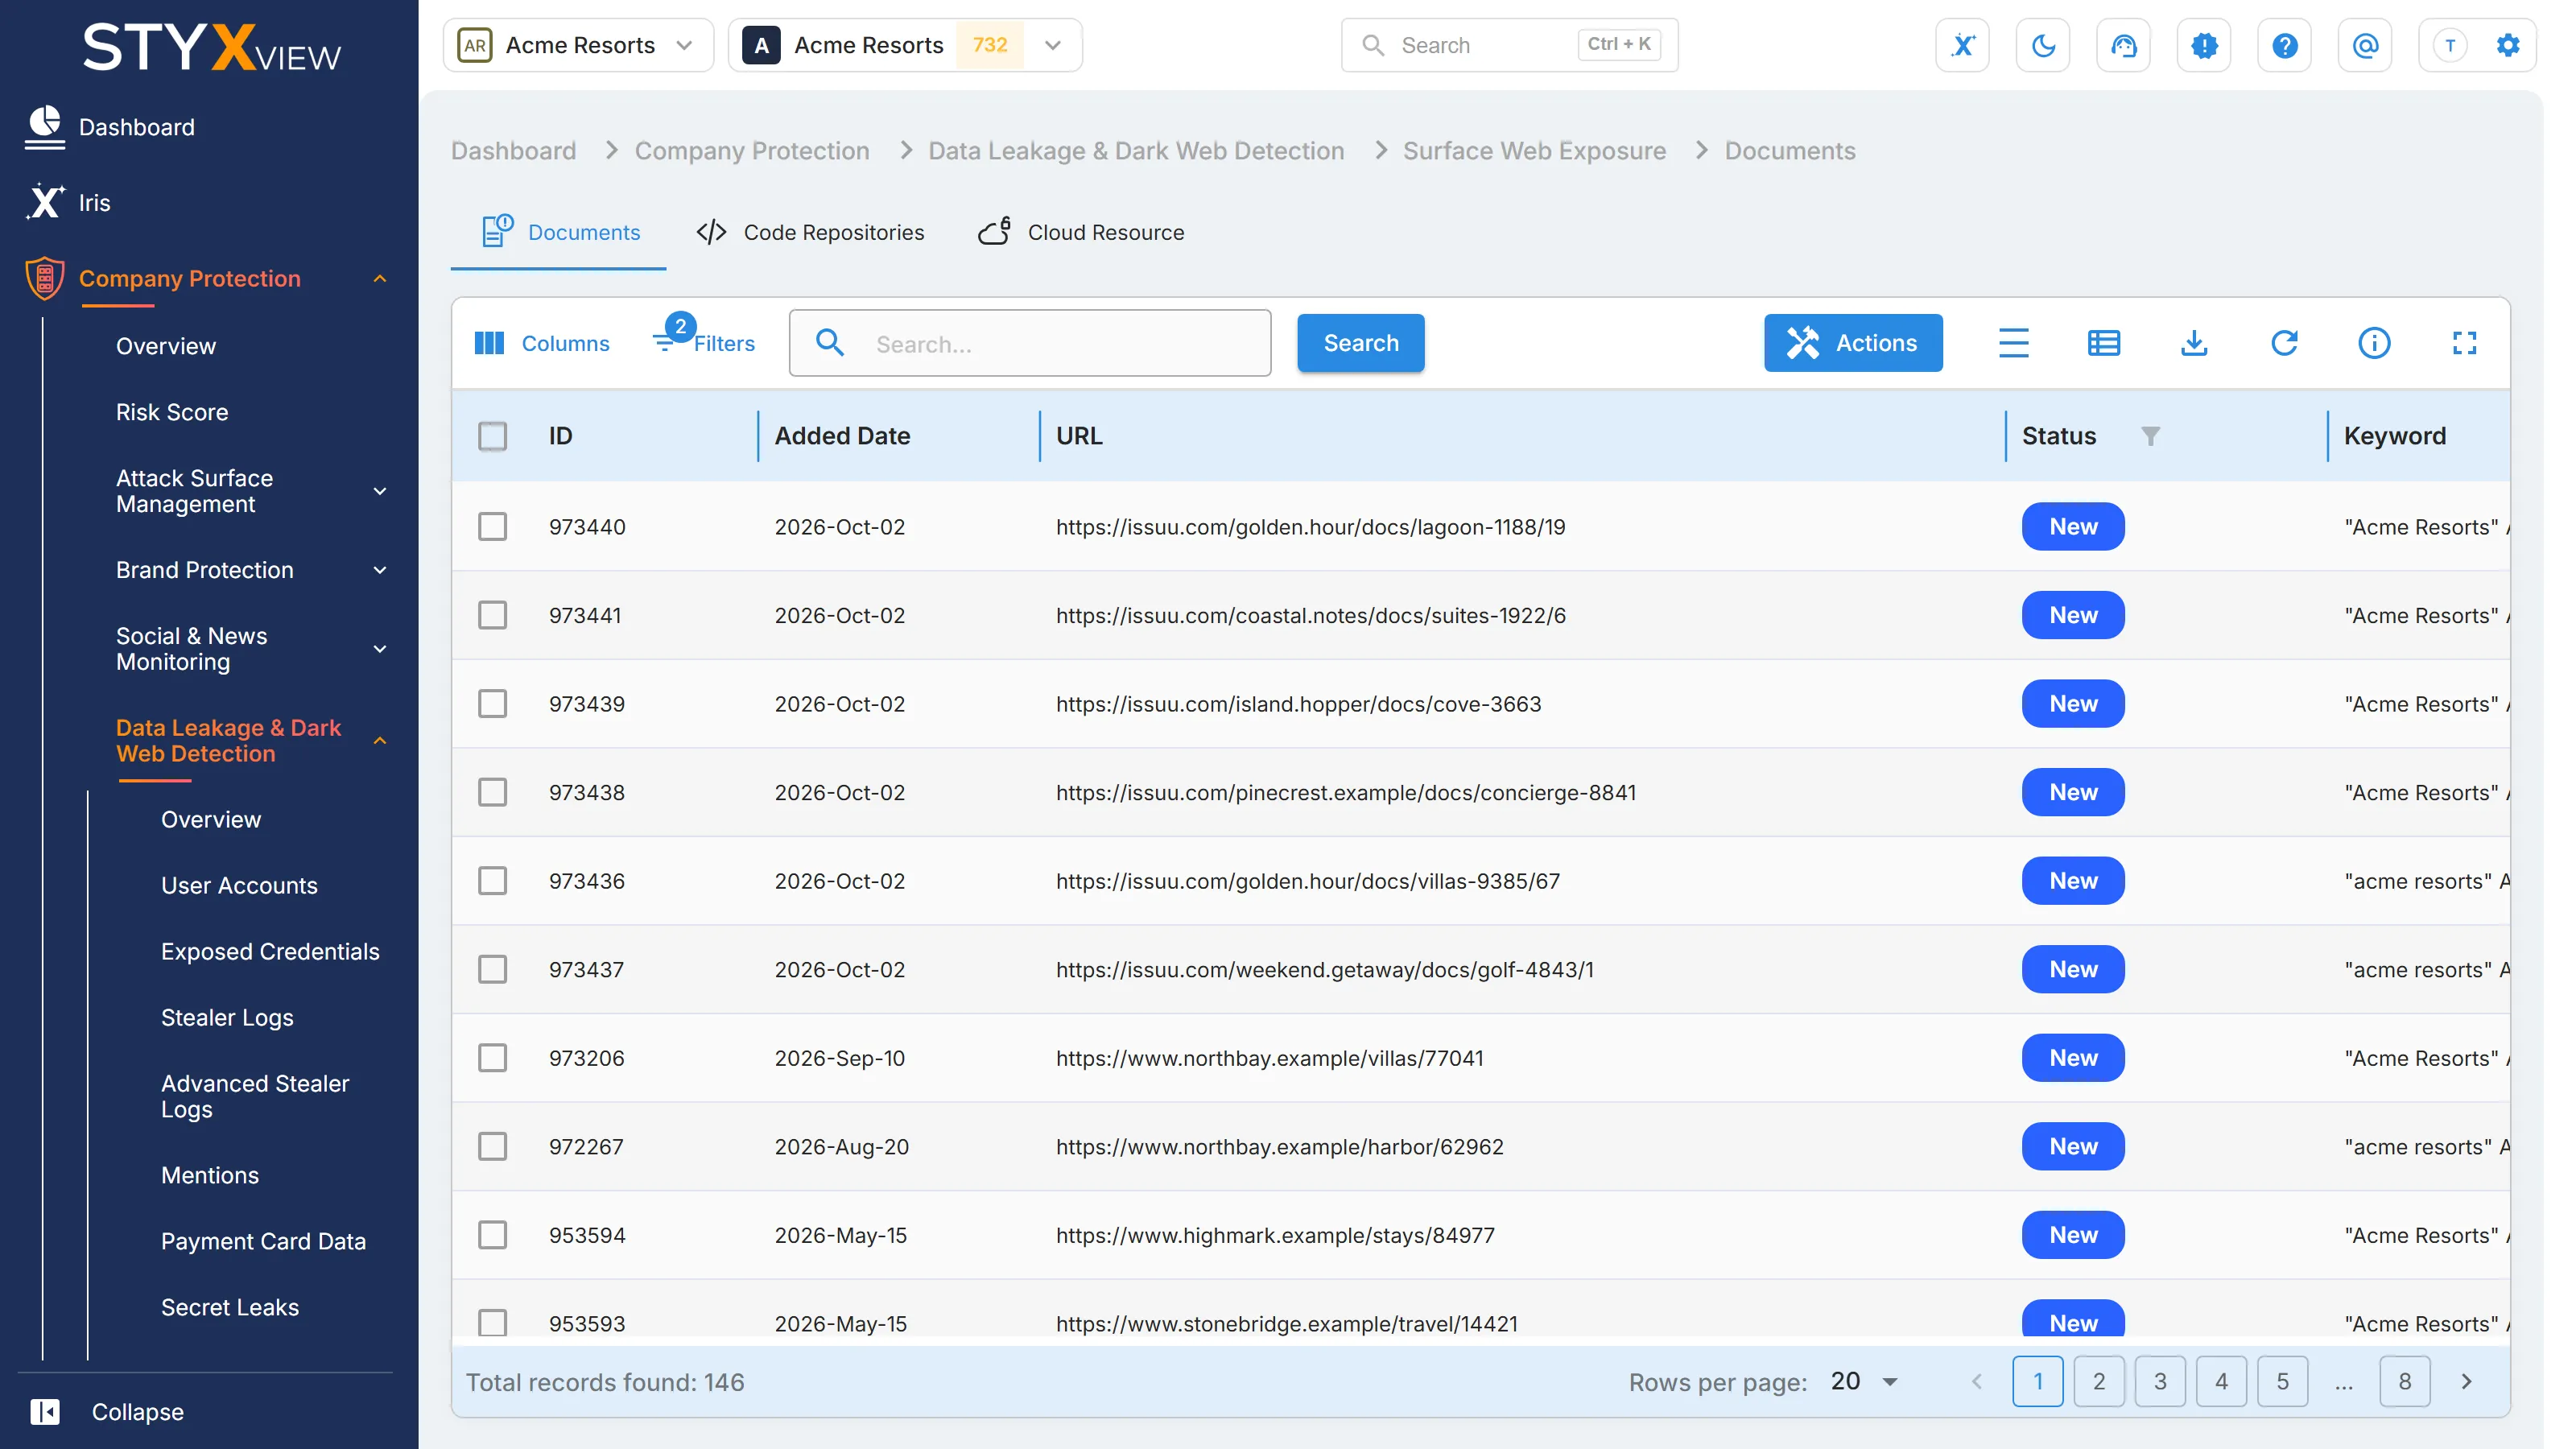Check the row 973437 checkbox
The height and width of the screenshot is (1449, 2576).
[492, 969]
